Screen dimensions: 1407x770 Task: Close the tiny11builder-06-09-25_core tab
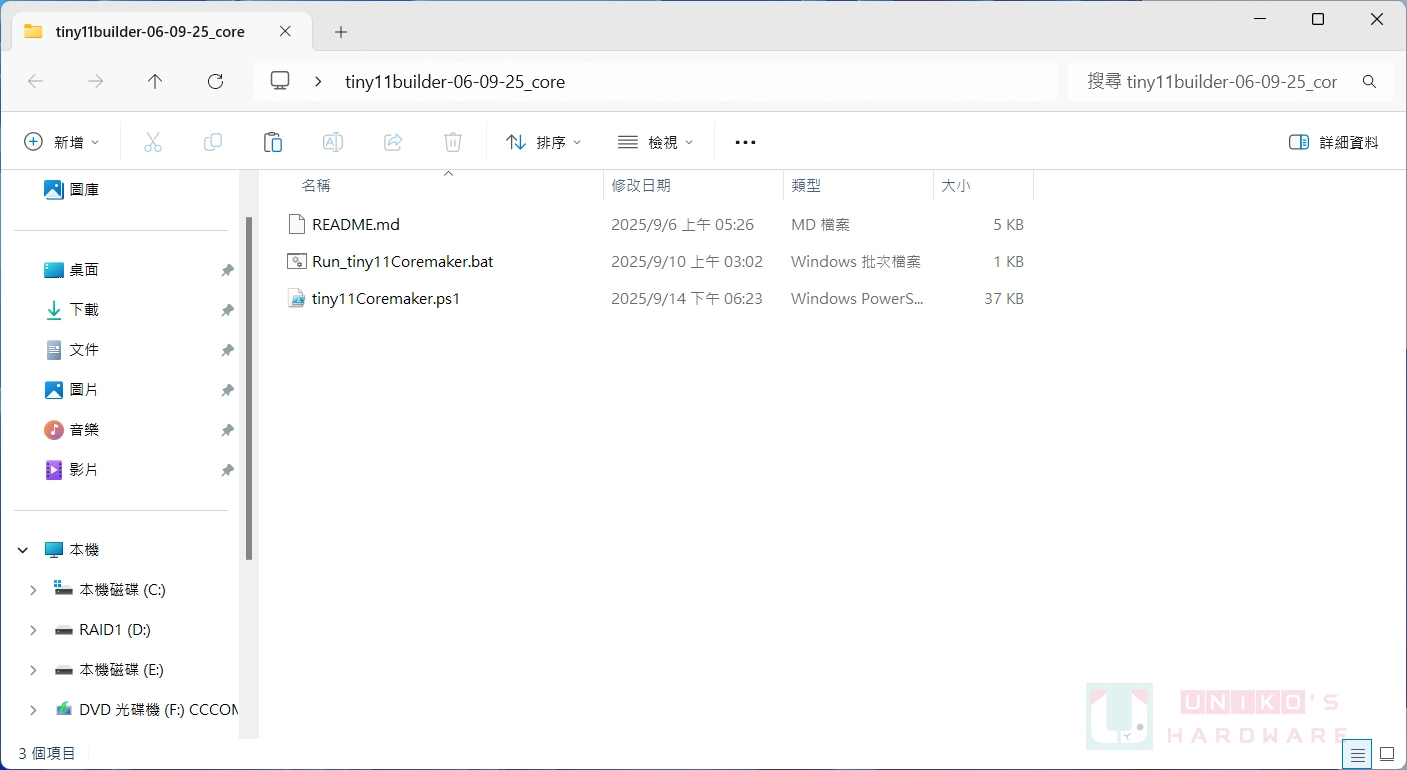[285, 32]
